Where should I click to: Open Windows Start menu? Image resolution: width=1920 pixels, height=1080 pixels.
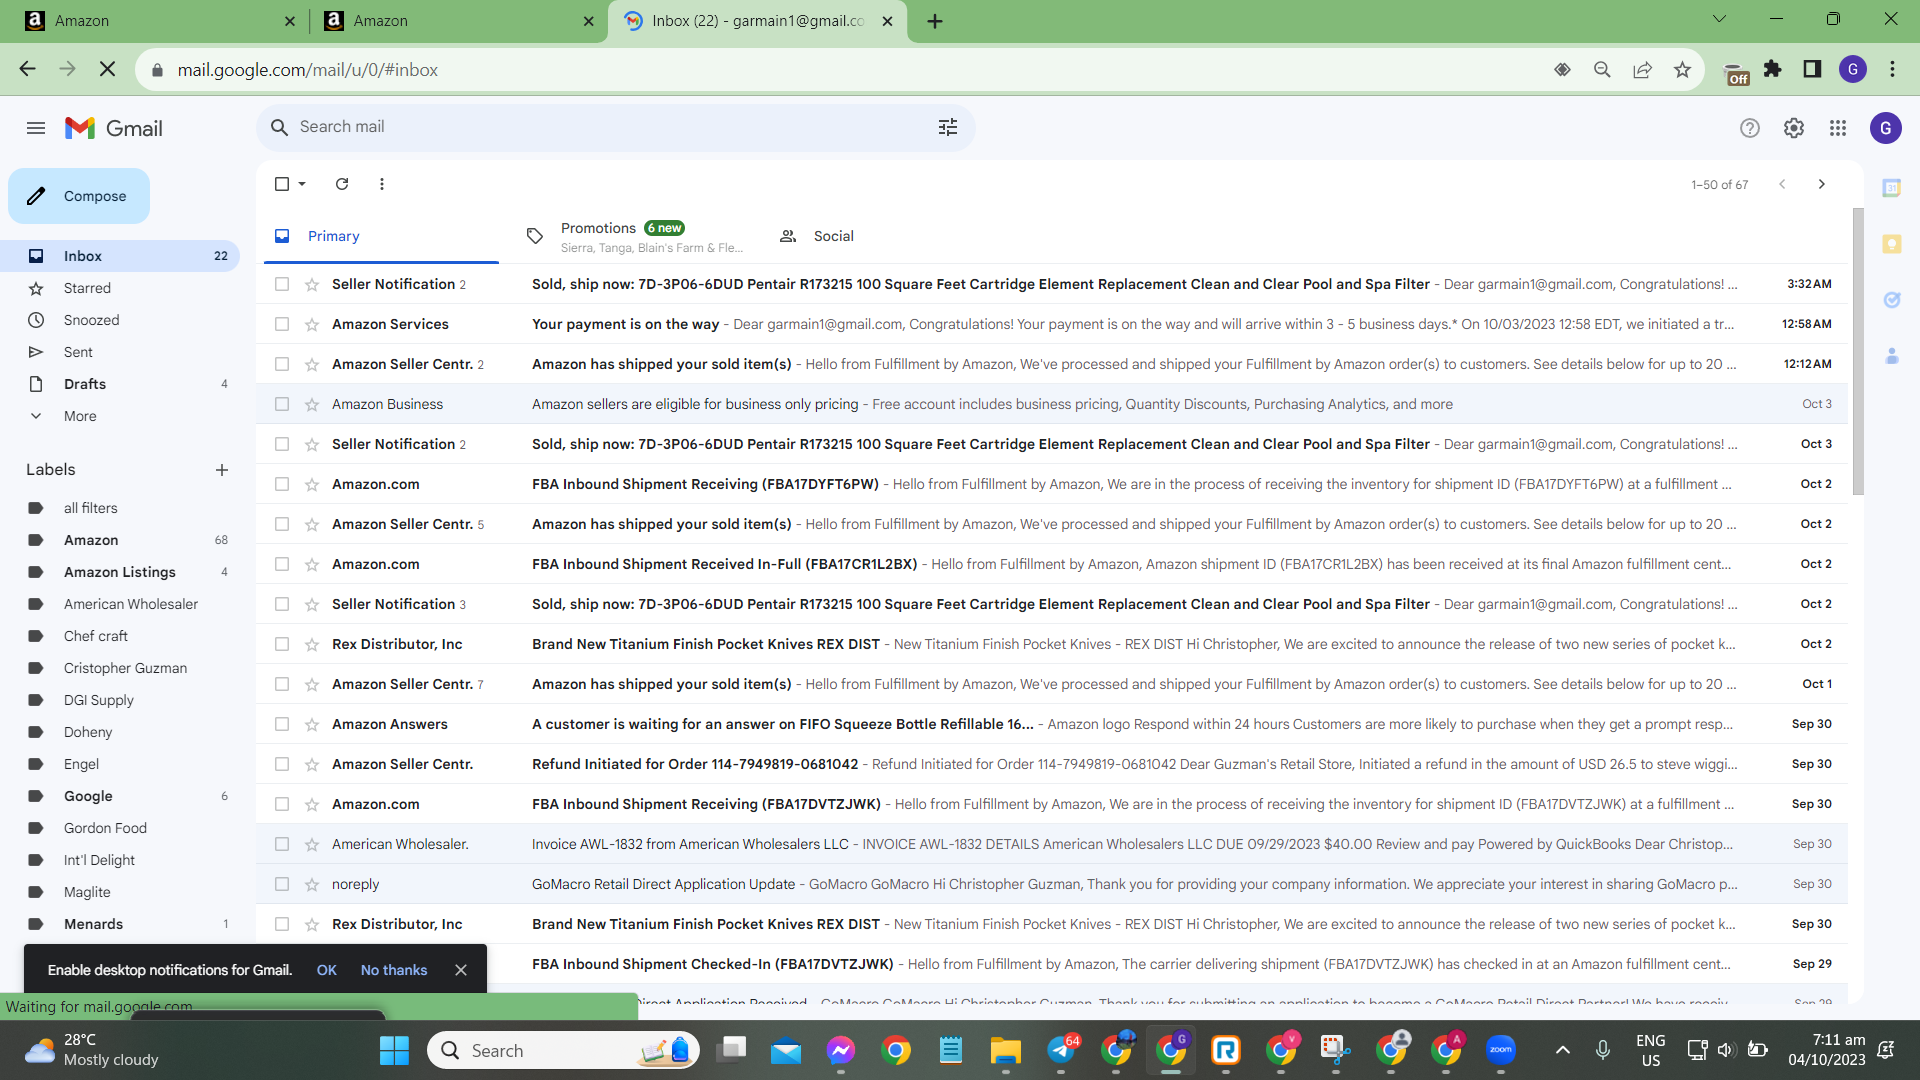pyautogui.click(x=395, y=1050)
